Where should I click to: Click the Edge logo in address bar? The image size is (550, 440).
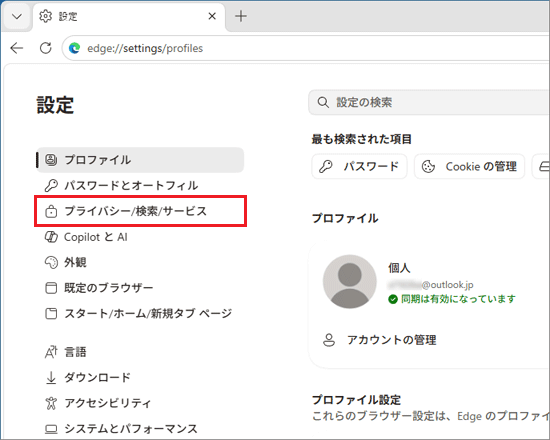point(74,48)
